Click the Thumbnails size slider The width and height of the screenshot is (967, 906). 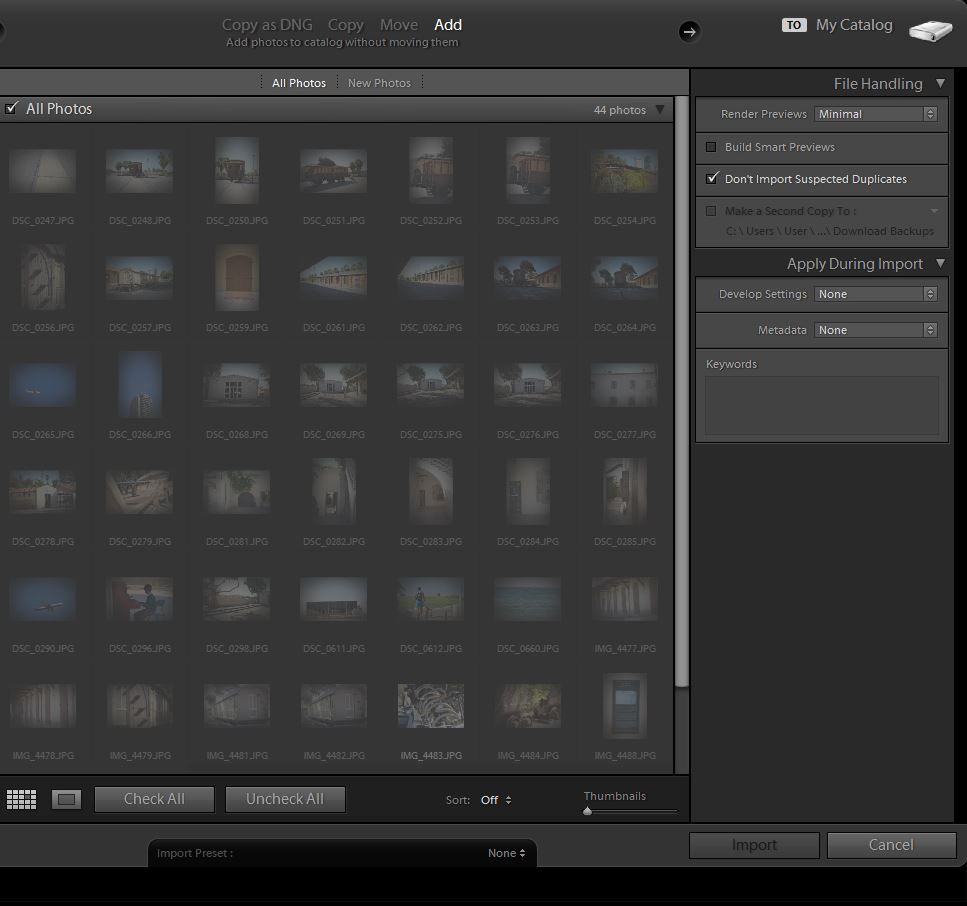coord(630,811)
